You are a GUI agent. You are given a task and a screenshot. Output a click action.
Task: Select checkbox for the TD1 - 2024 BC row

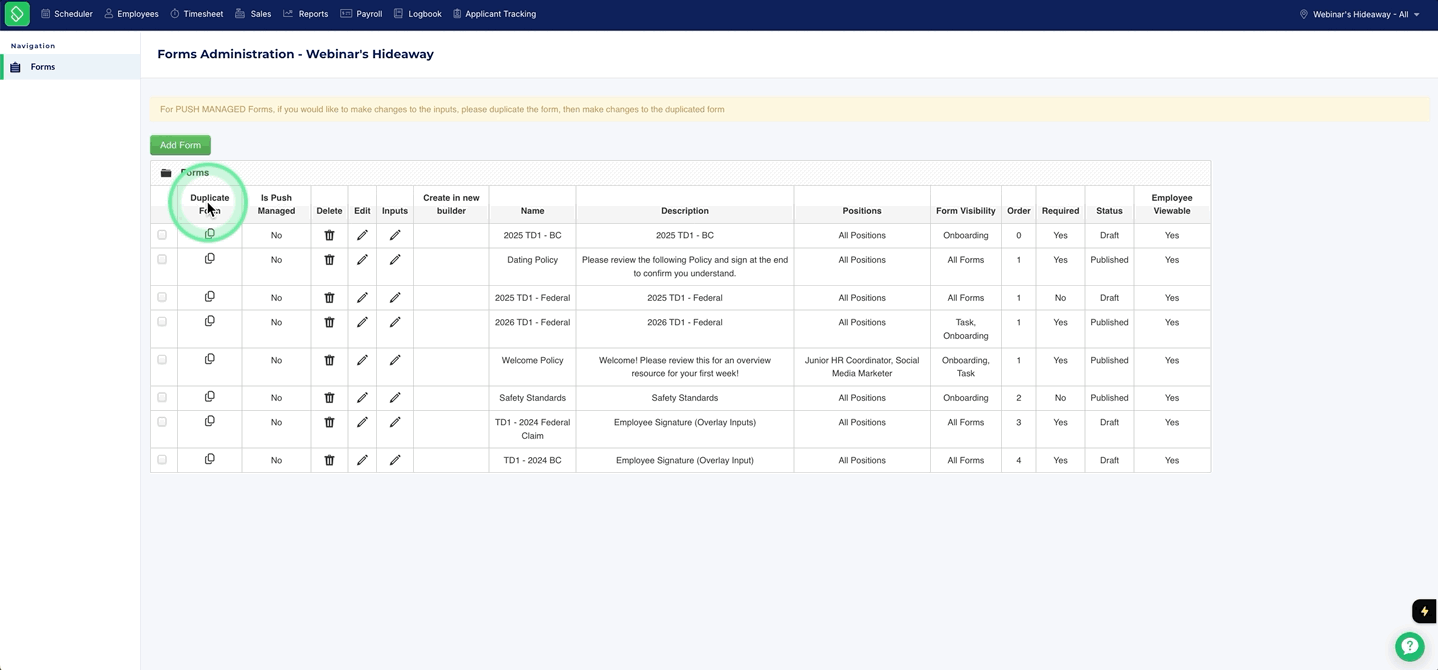click(x=162, y=460)
